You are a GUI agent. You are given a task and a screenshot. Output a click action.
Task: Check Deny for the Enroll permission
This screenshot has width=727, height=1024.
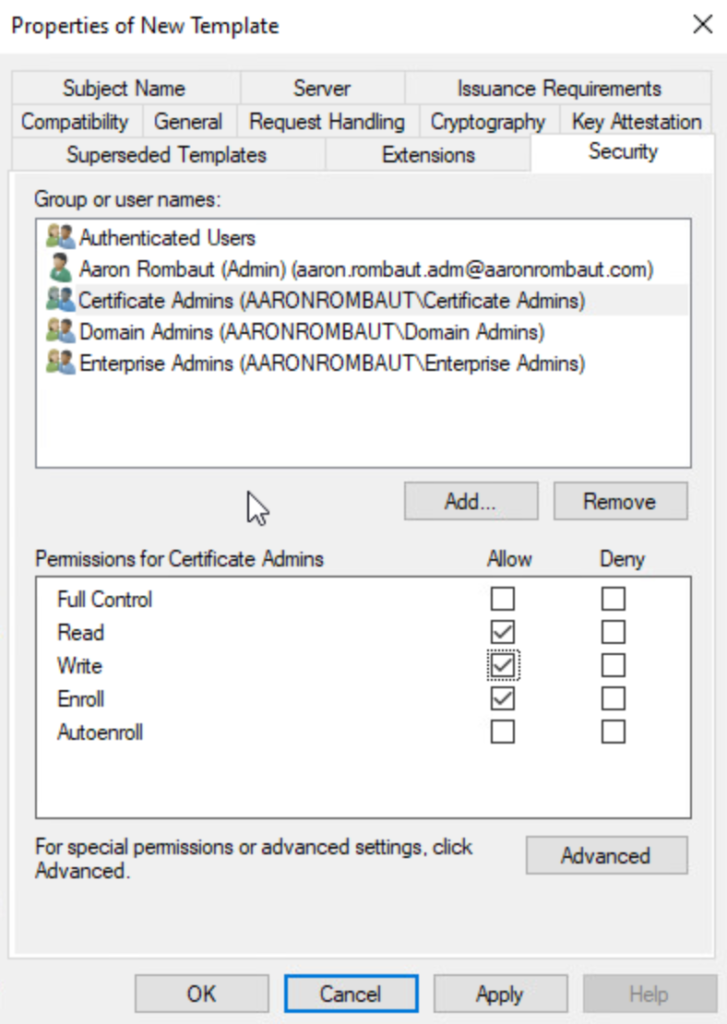click(613, 699)
